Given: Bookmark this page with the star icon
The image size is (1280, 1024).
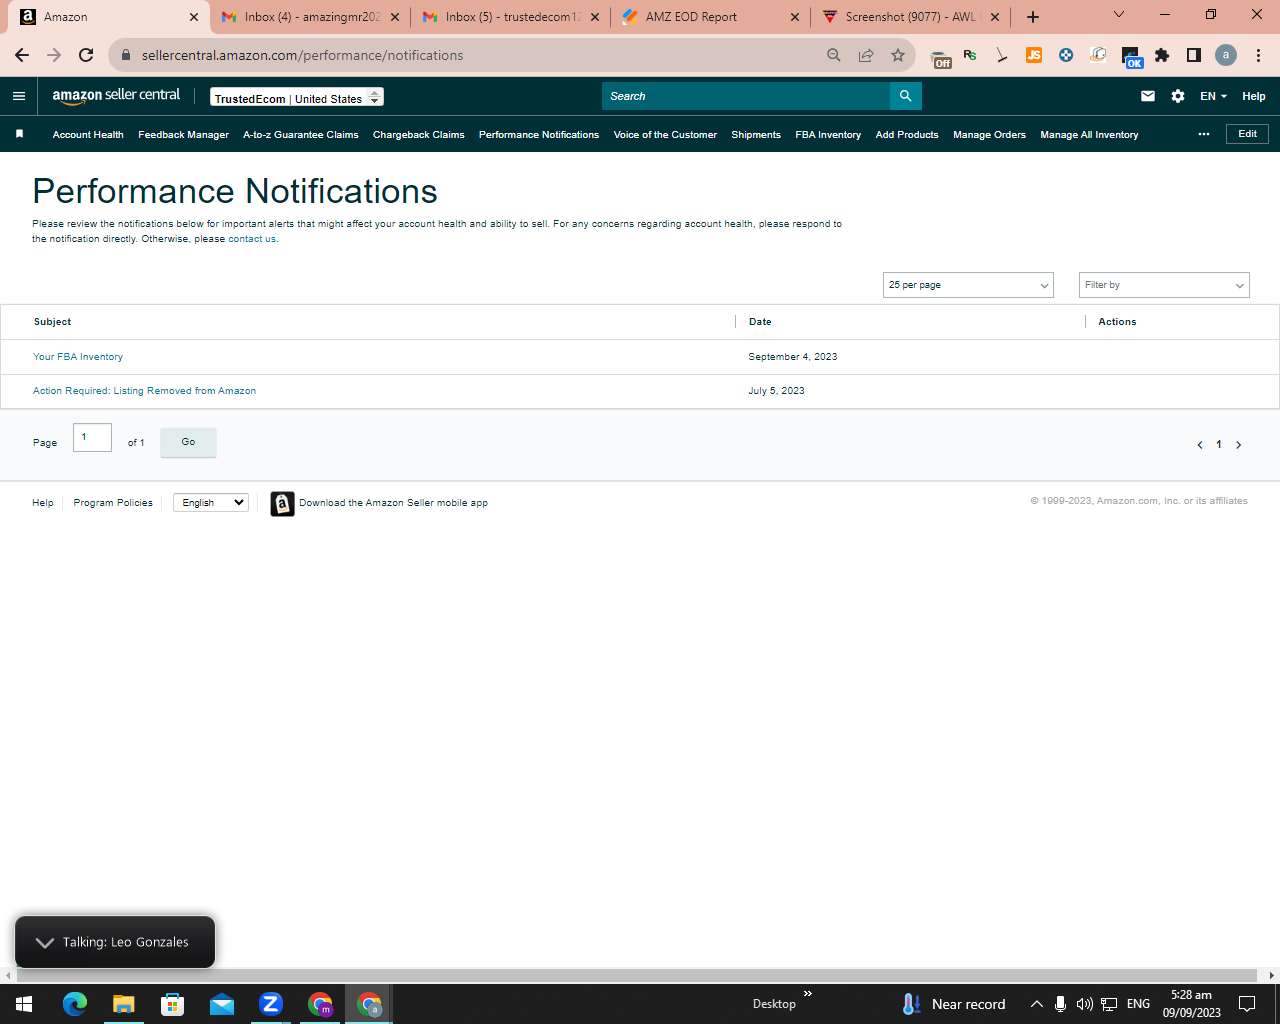Looking at the screenshot, I should pos(898,55).
